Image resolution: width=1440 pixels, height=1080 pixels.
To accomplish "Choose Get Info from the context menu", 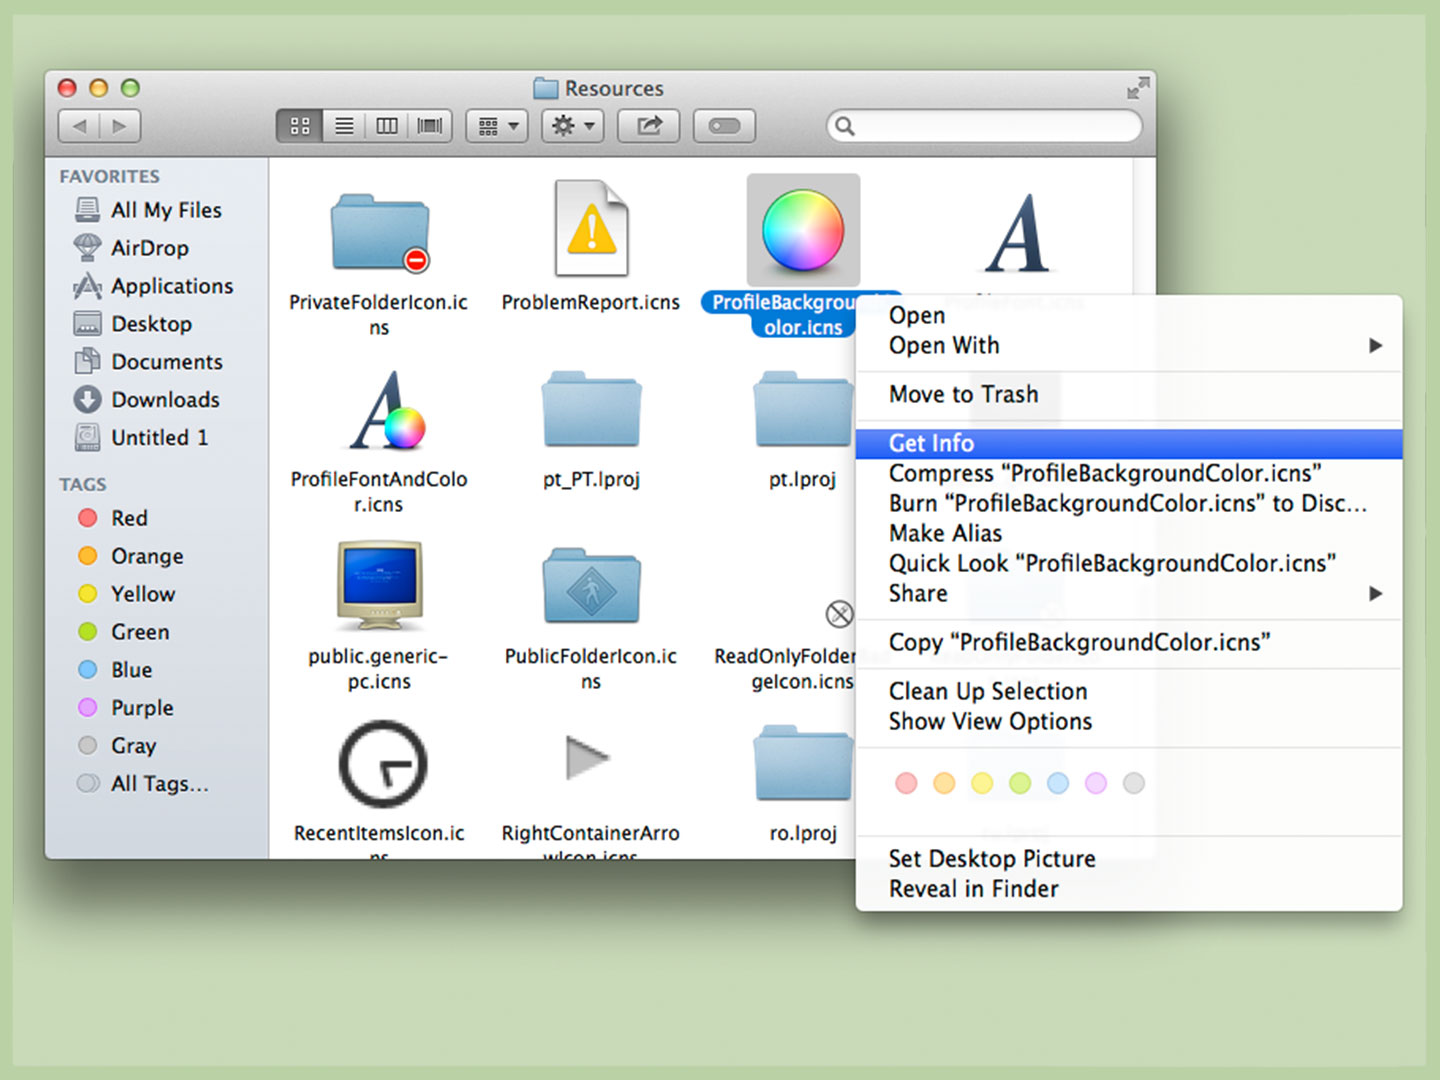I will (932, 443).
